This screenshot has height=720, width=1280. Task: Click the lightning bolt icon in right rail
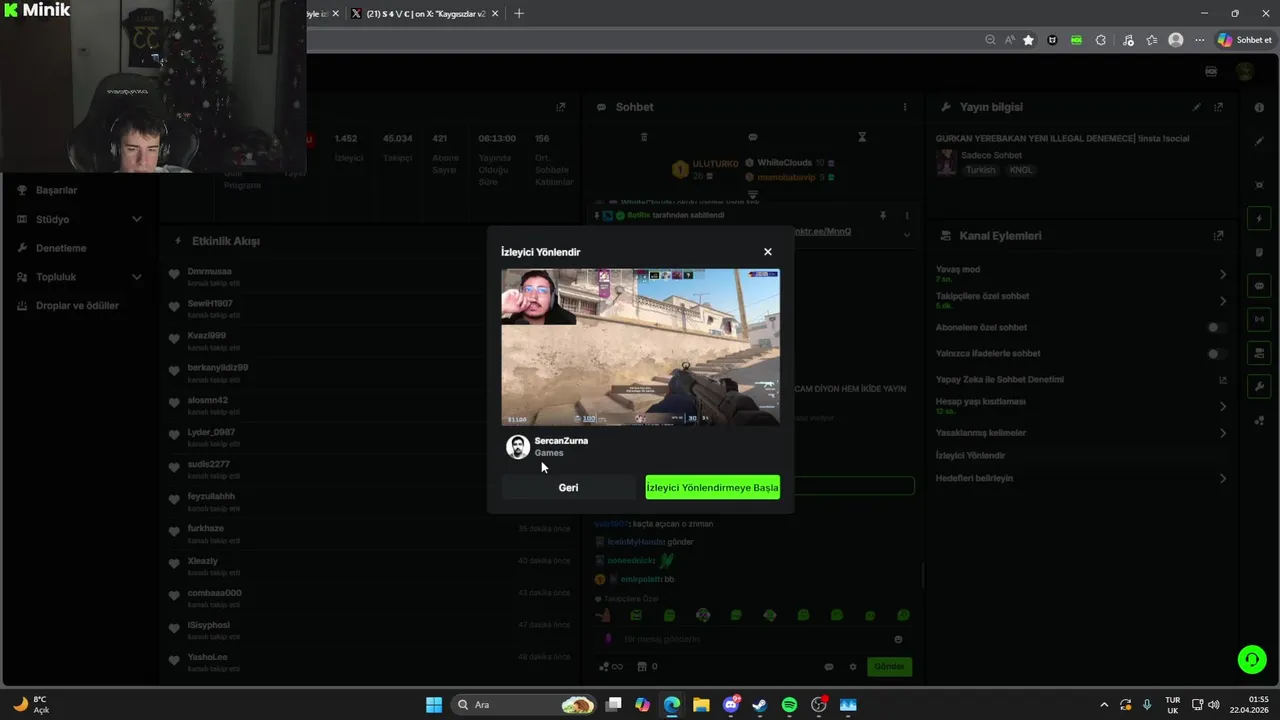pos(1259,218)
